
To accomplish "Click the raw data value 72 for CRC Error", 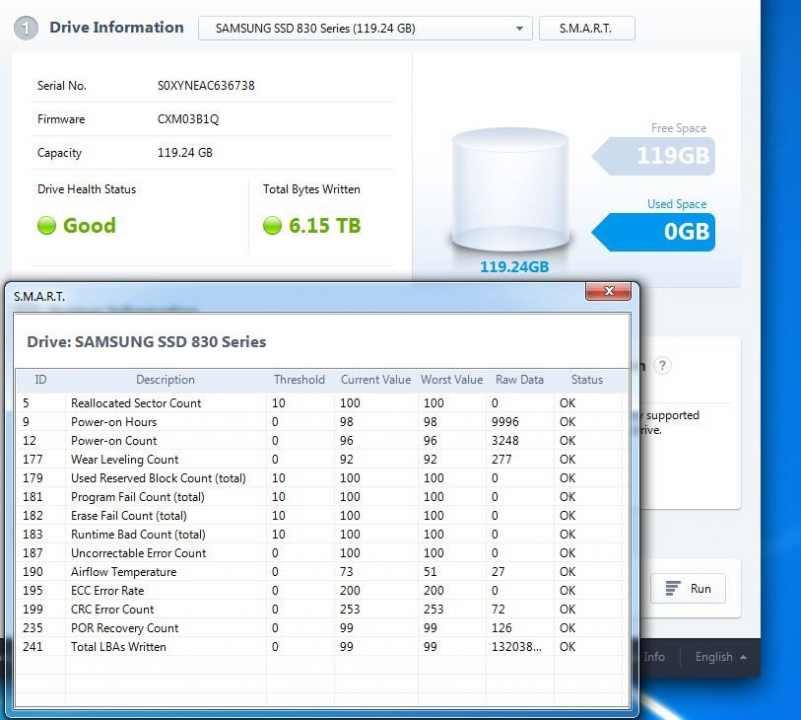I will point(498,609).
